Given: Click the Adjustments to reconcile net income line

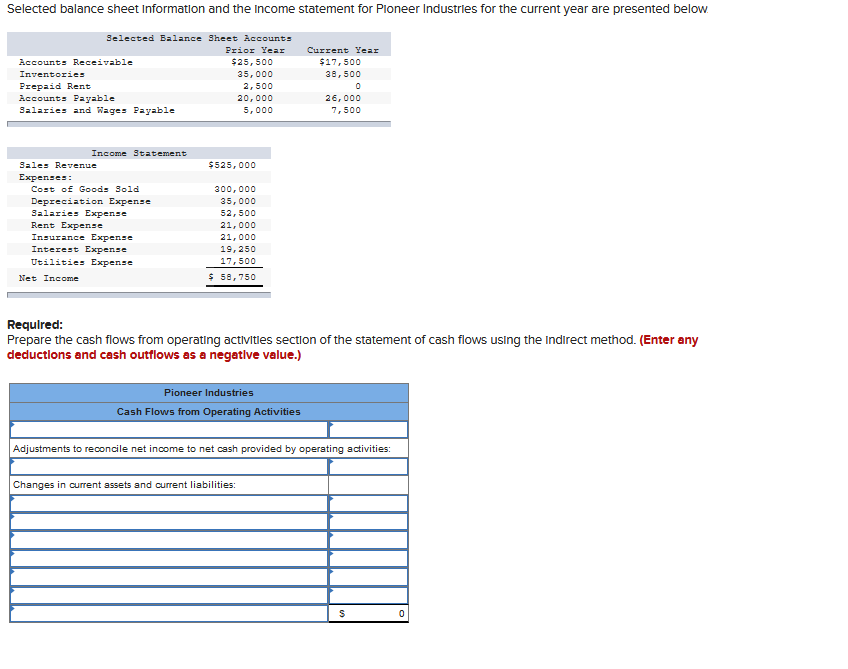Looking at the screenshot, I should click(x=202, y=448).
